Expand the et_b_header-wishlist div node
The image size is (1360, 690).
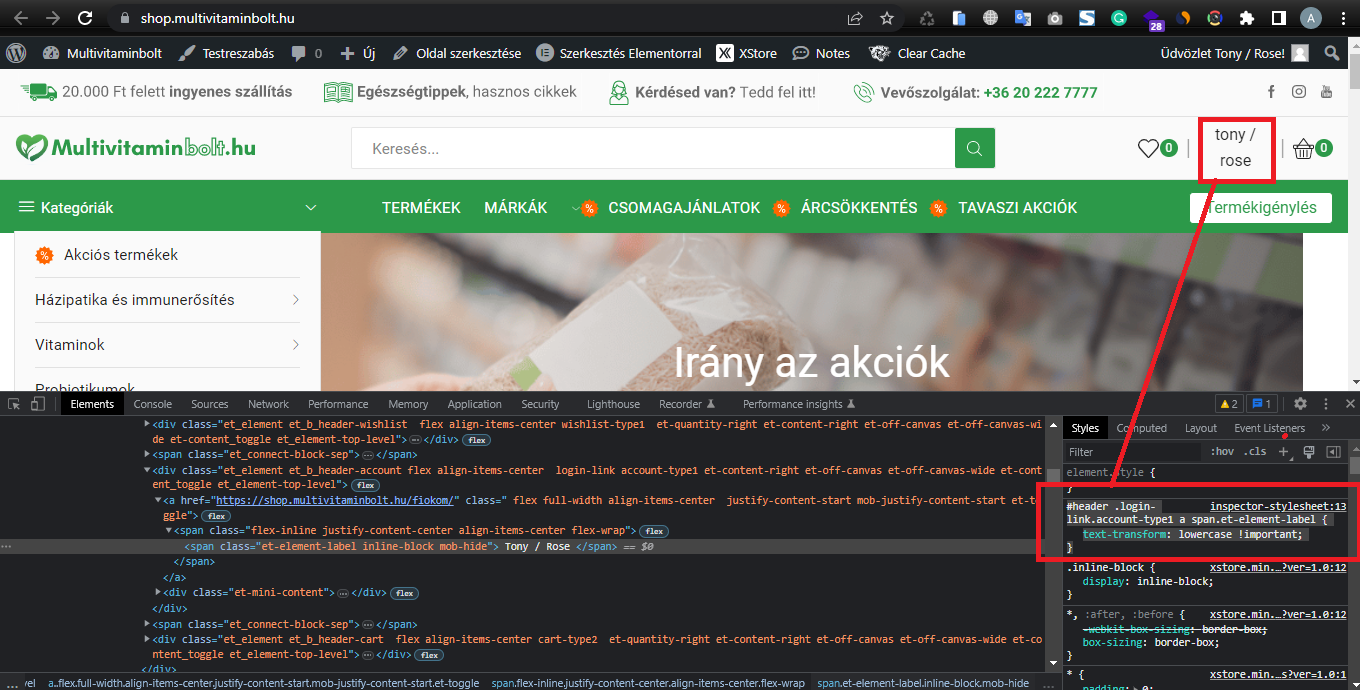pos(147,424)
